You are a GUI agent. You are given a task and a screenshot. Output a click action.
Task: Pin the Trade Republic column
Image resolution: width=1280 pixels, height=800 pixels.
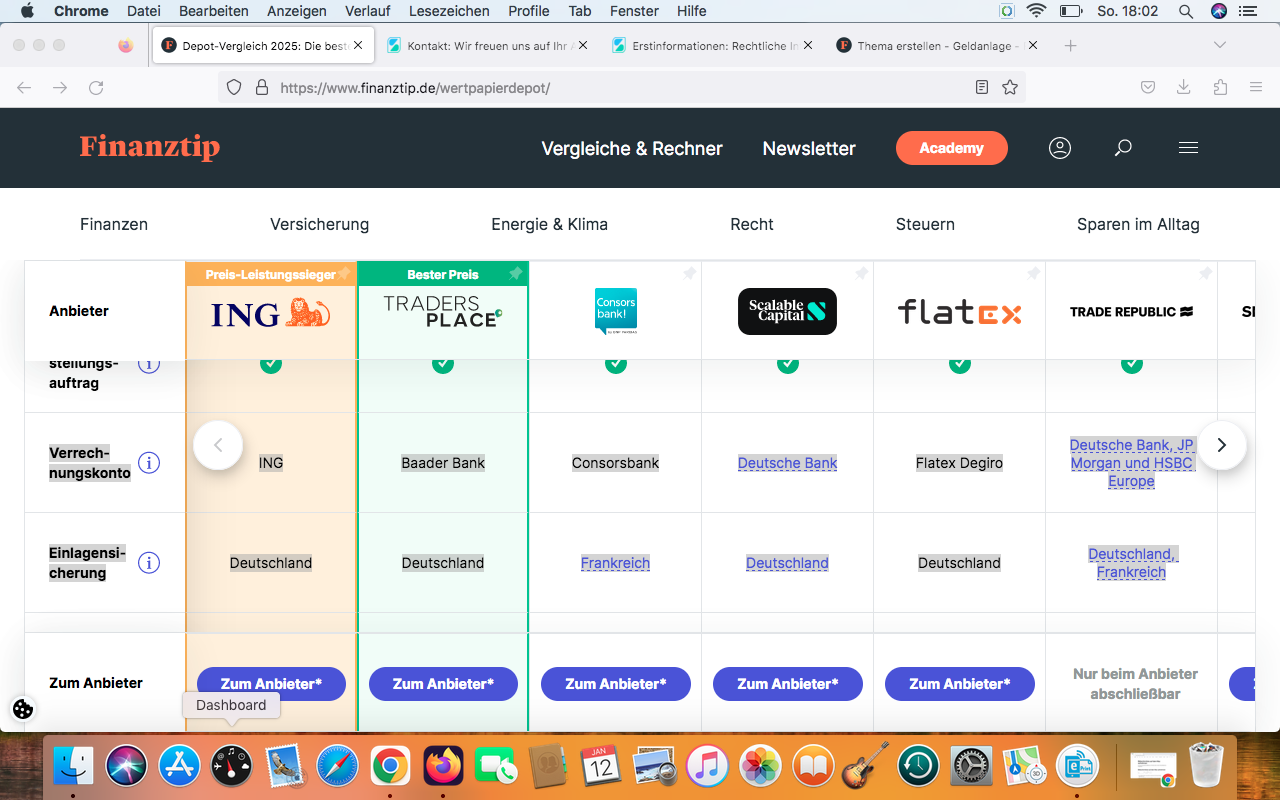point(1205,273)
